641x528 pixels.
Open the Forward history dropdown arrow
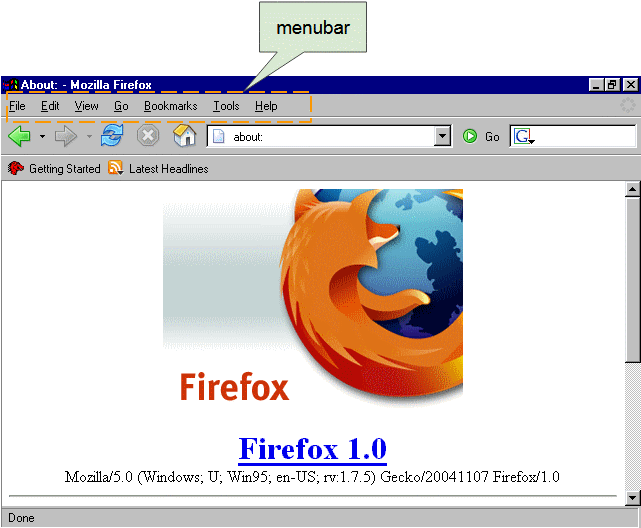89,136
